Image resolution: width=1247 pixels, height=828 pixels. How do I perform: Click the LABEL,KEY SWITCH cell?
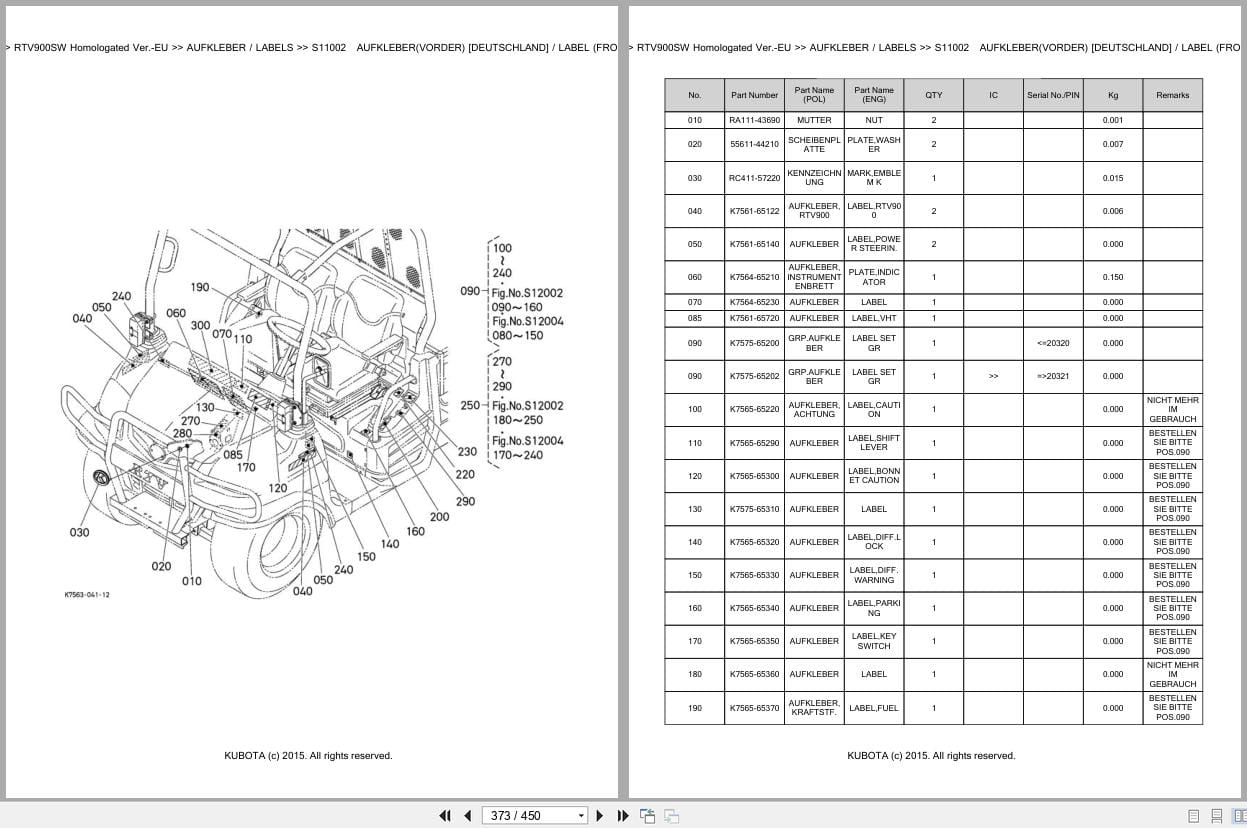(874, 641)
